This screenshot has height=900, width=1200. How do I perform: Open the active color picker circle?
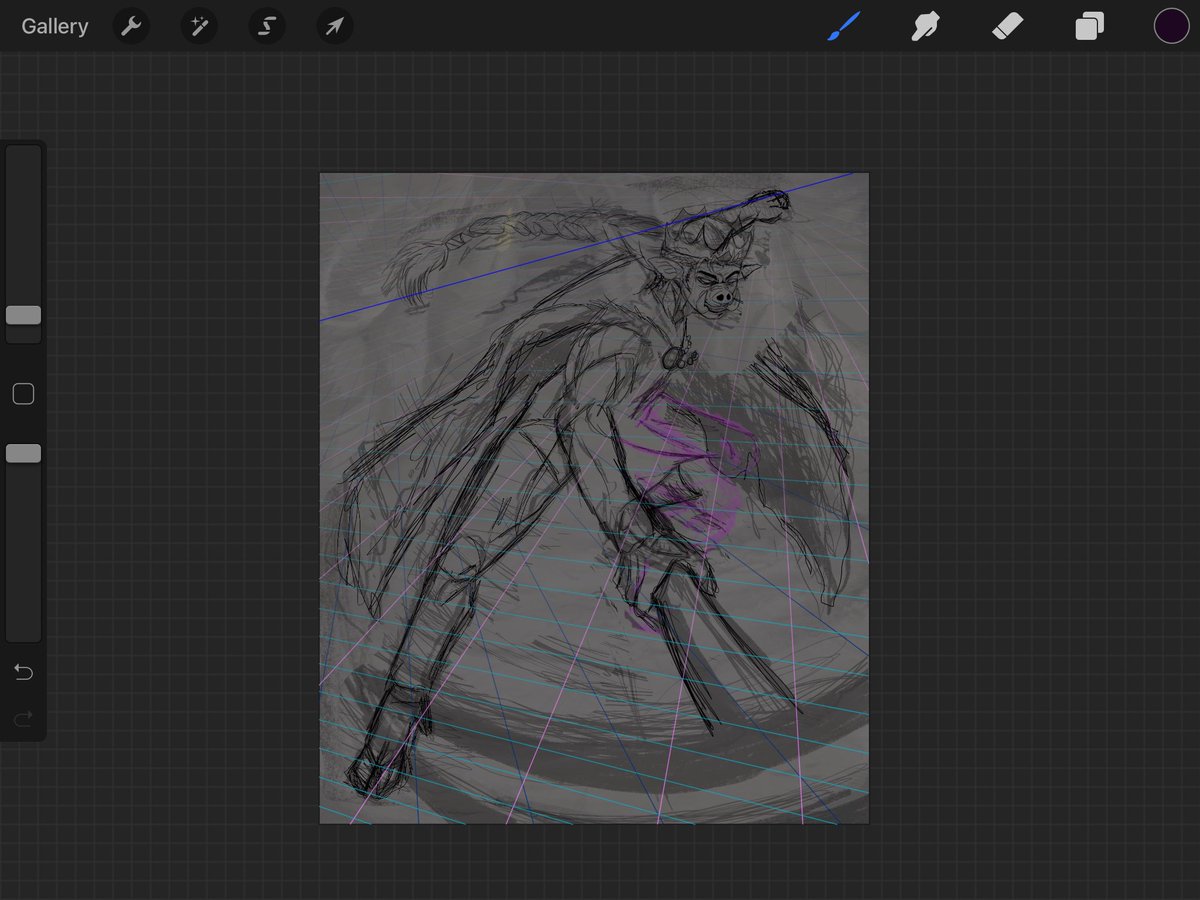(x=1172, y=26)
